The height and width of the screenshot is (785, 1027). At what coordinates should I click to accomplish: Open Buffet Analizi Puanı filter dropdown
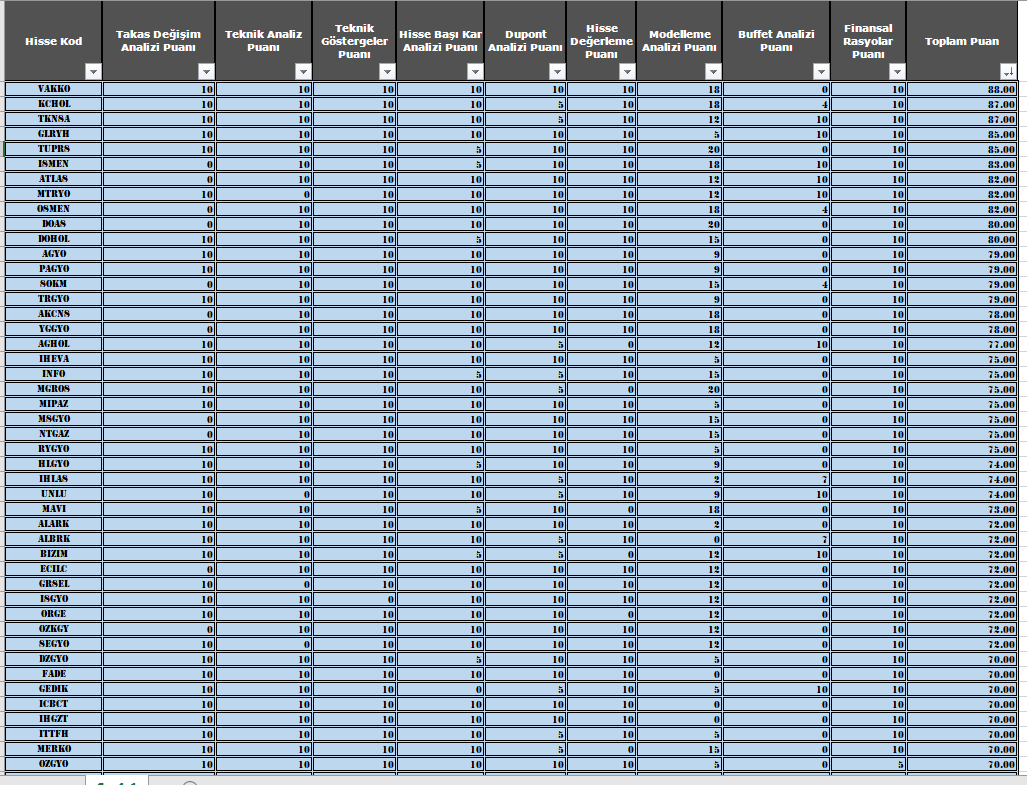point(821,71)
